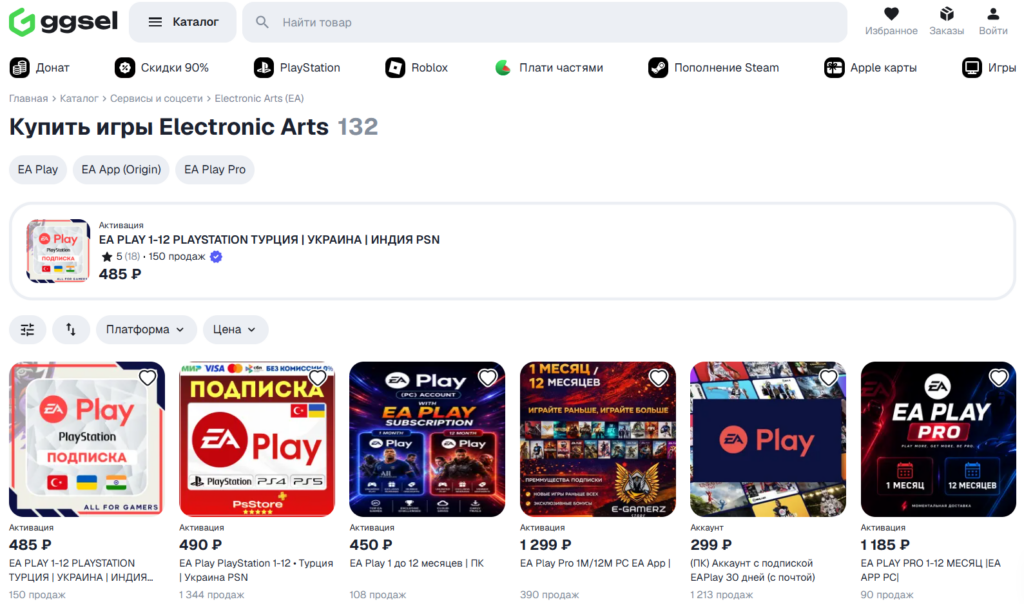This screenshot has height=604, width=1024.
Task: Favorite the 450 ₽ PC account card
Action: 488,377
